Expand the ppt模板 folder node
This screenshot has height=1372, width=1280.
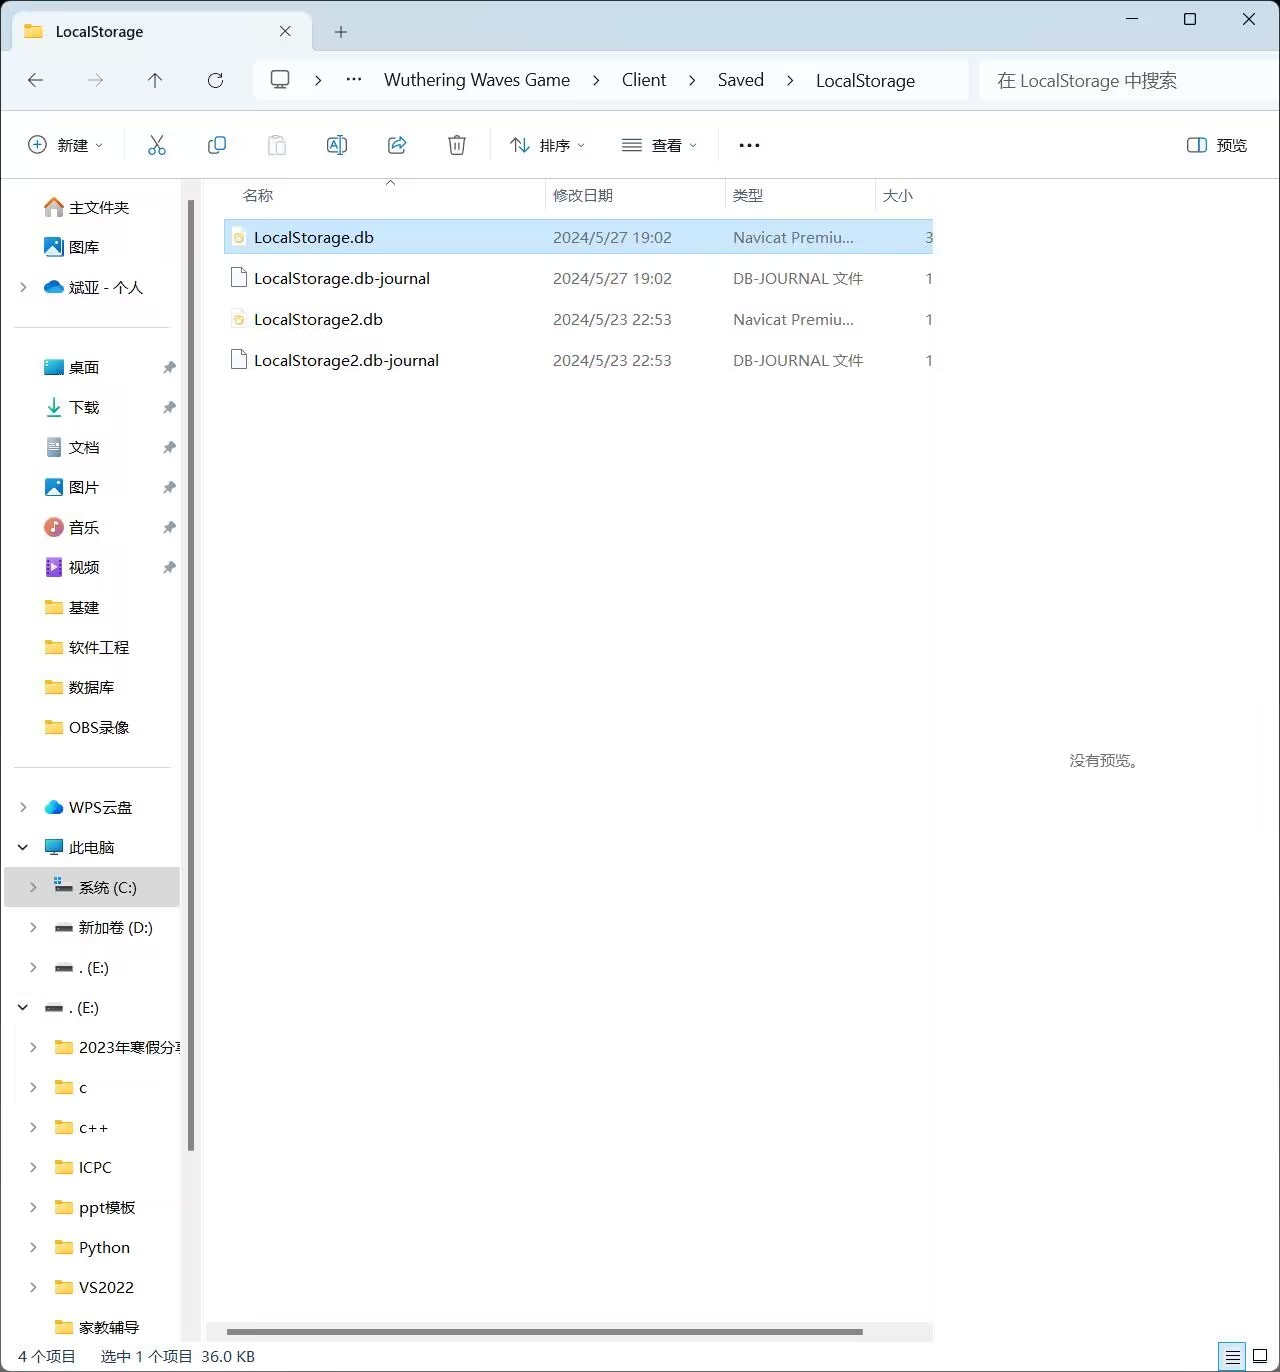point(33,1207)
